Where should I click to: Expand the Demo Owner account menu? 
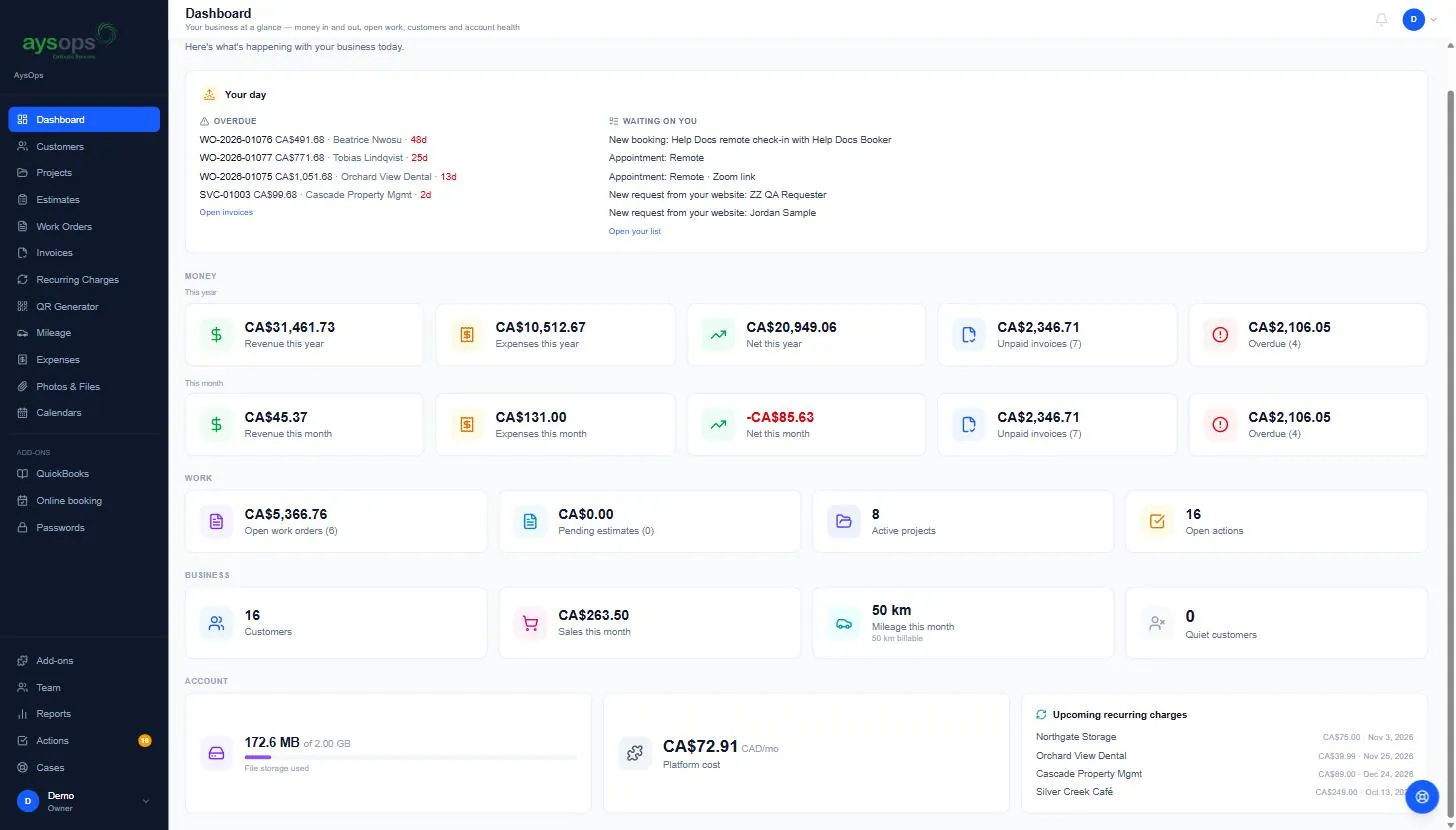[84, 801]
